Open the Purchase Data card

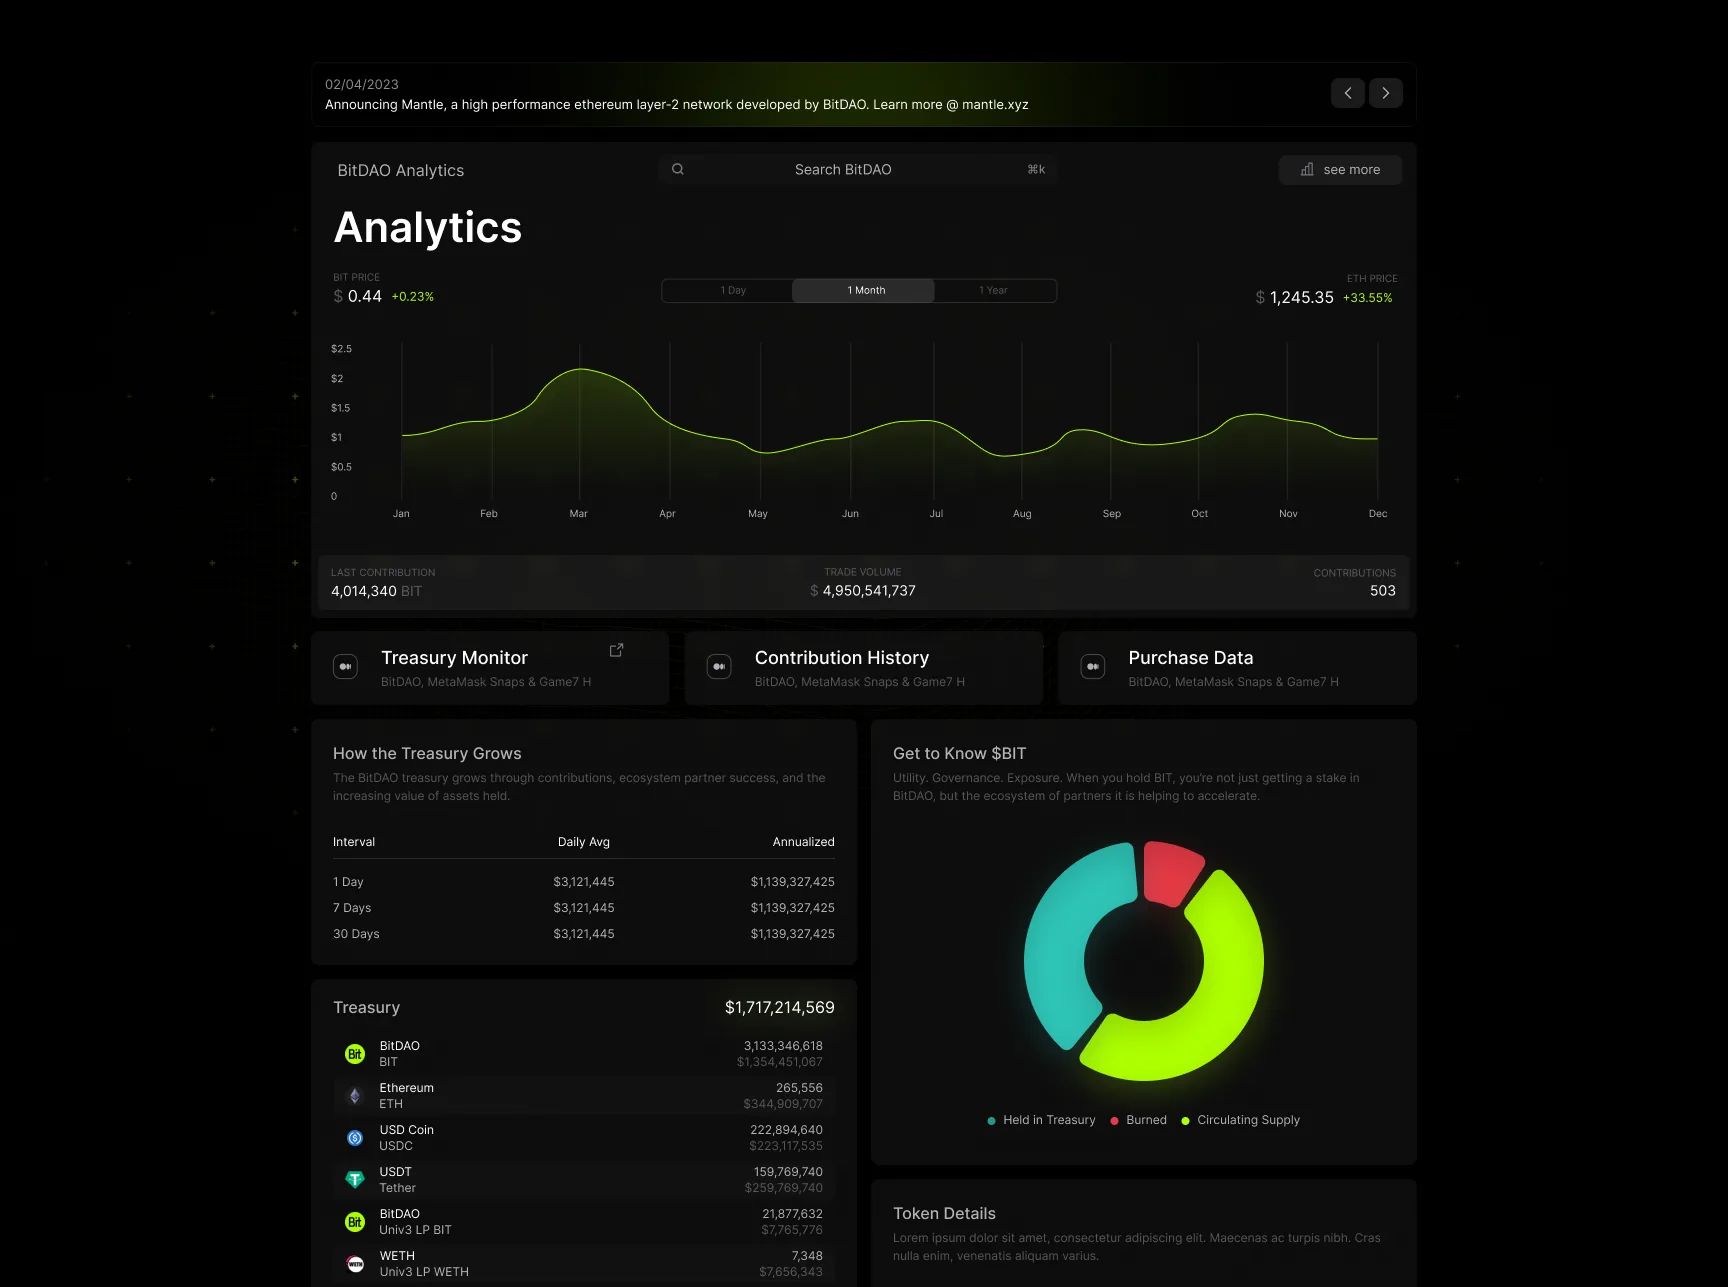click(x=1237, y=668)
